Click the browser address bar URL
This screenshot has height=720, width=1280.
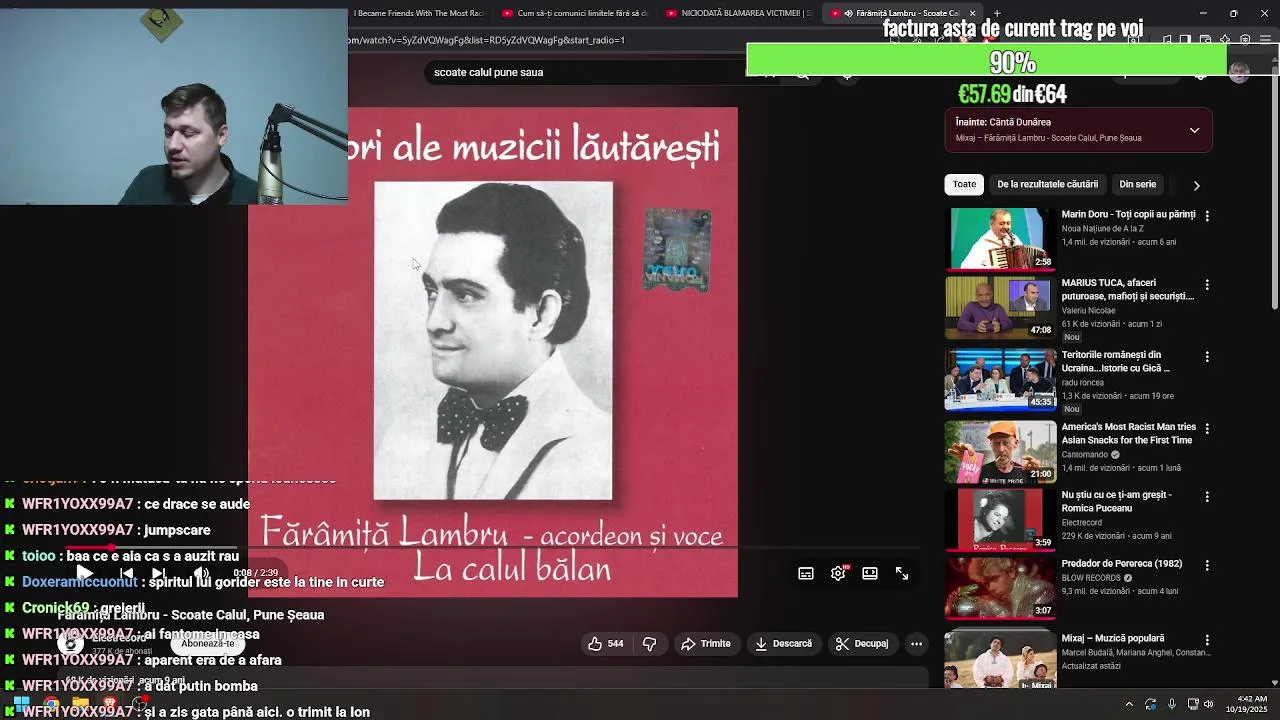click(x=486, y=40)
